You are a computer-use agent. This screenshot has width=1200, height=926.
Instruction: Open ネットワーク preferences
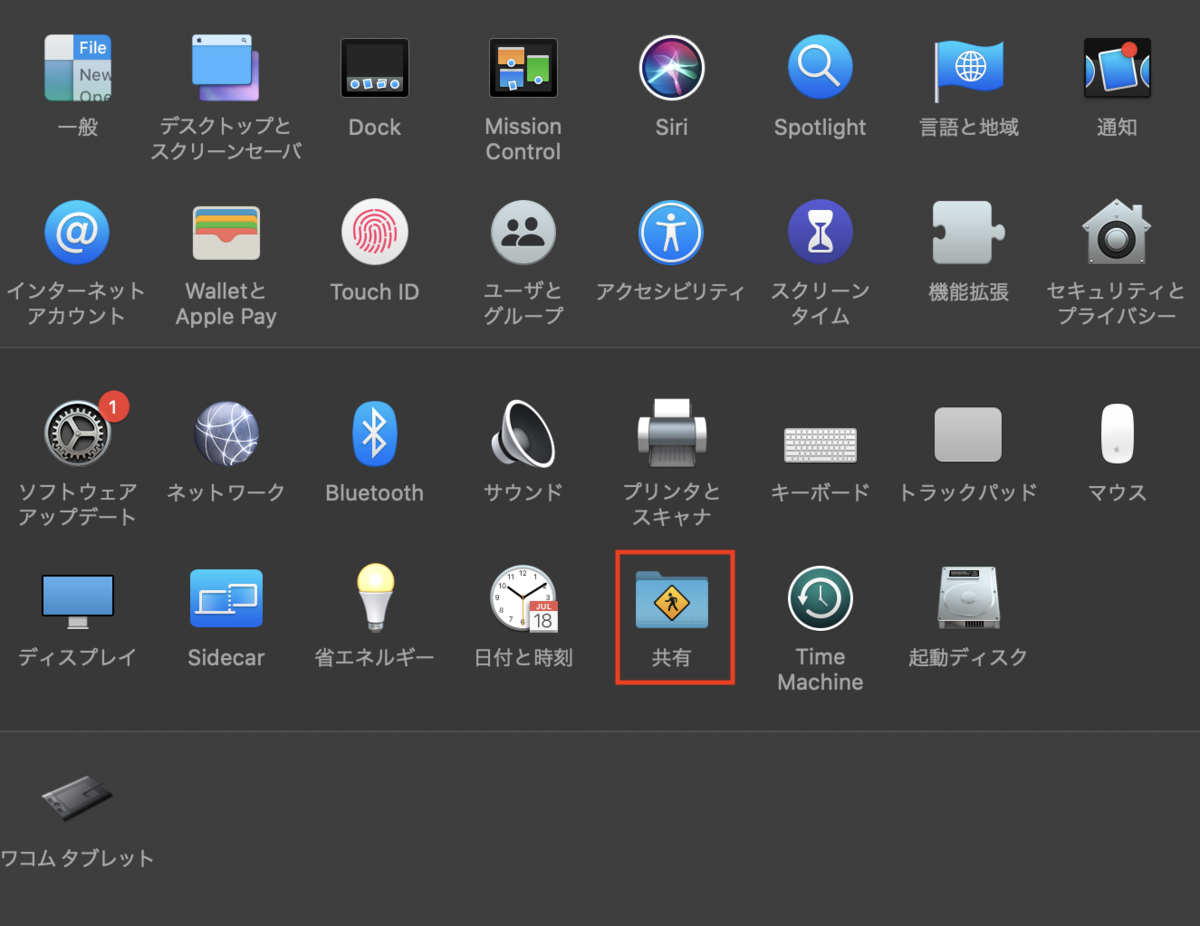(x=226, y=434)
